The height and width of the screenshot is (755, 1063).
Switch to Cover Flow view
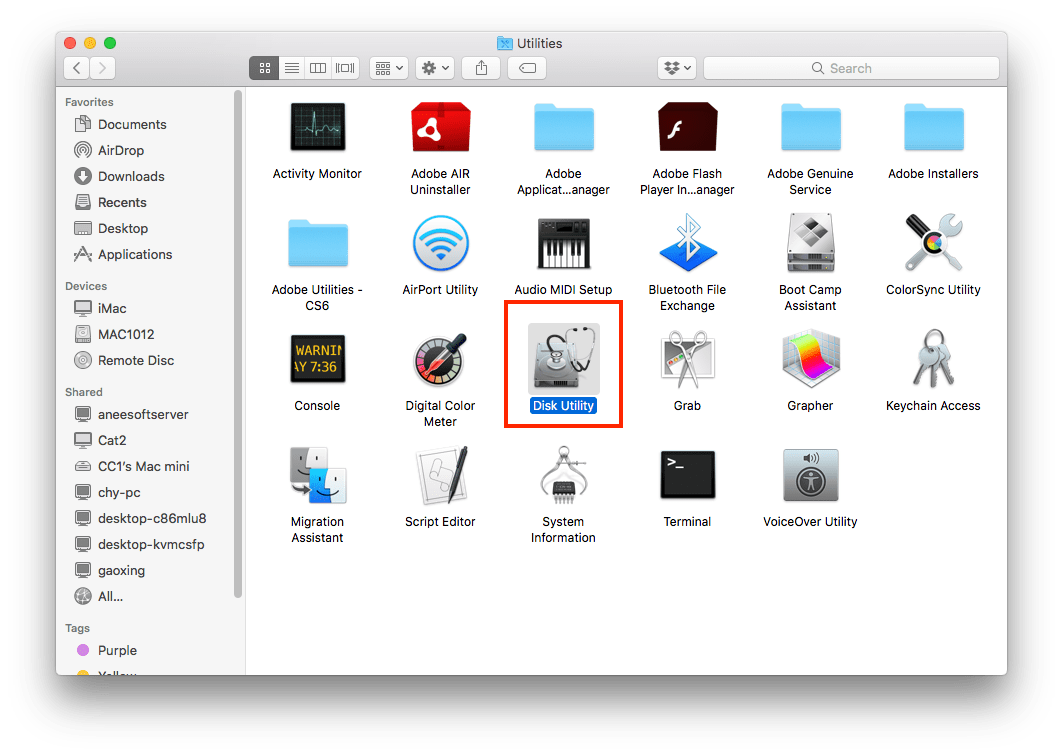click(344, 67)
